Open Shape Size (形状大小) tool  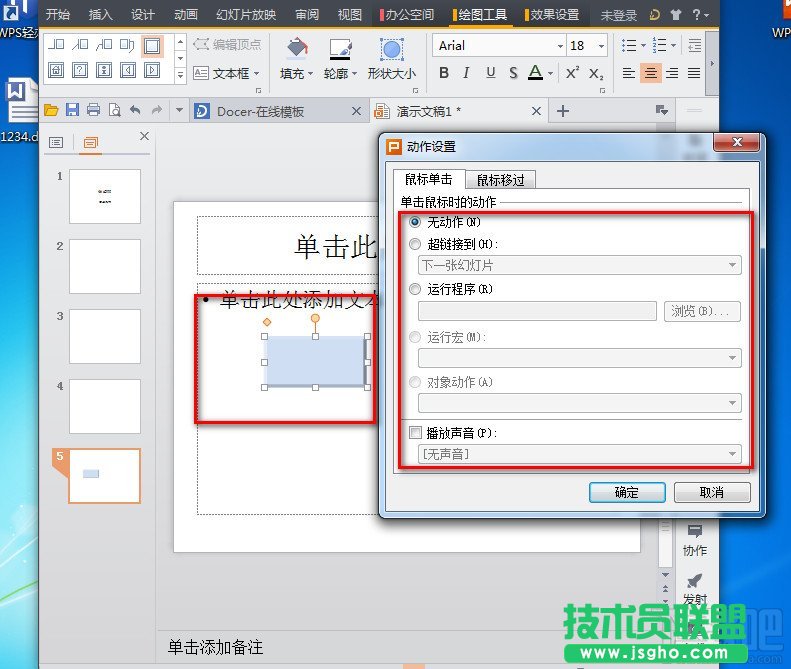click(x=391, y=50)
